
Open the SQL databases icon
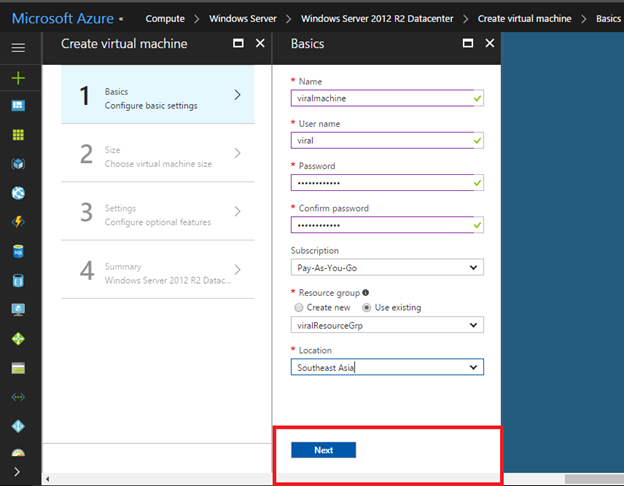[19, 251]
